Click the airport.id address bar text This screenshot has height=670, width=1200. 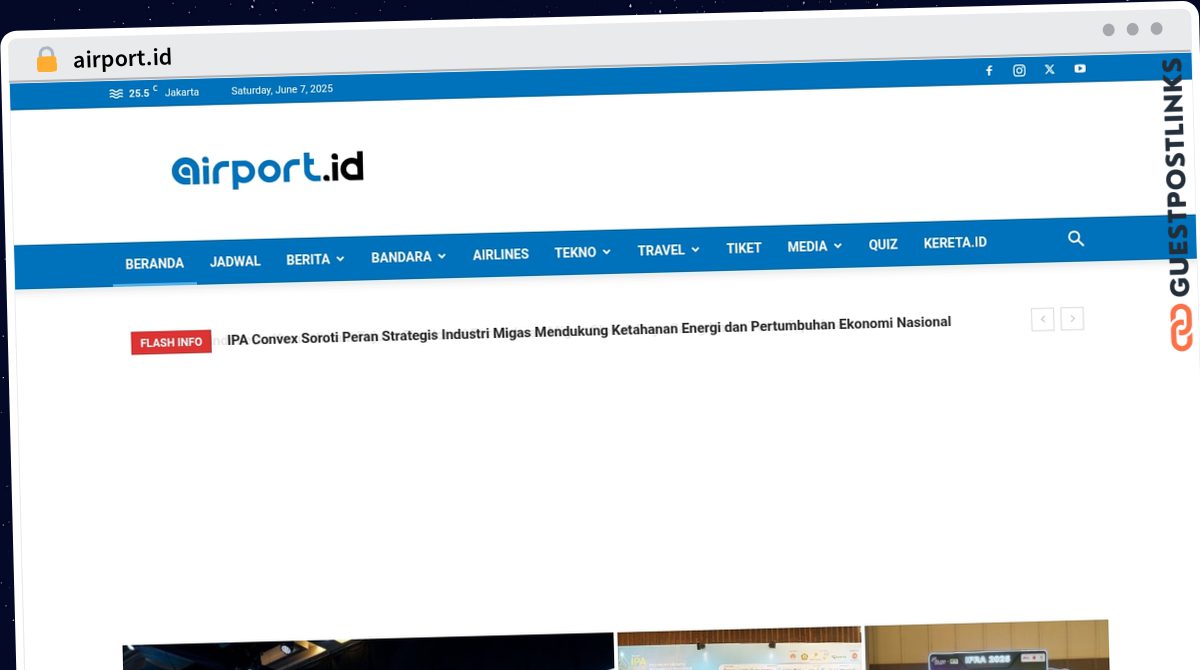[x=122, y=59]
